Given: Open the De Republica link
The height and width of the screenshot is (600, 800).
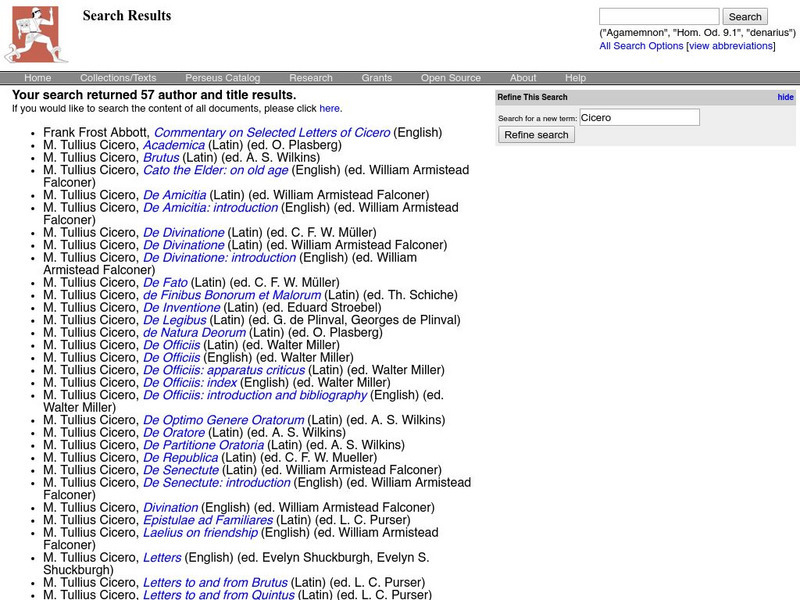Looking at the screenshot, I should (181, 458).
